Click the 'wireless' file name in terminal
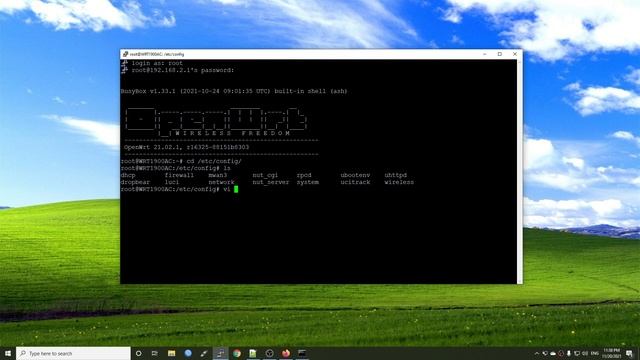The image size is (640, 360). (x=399, y=182)
